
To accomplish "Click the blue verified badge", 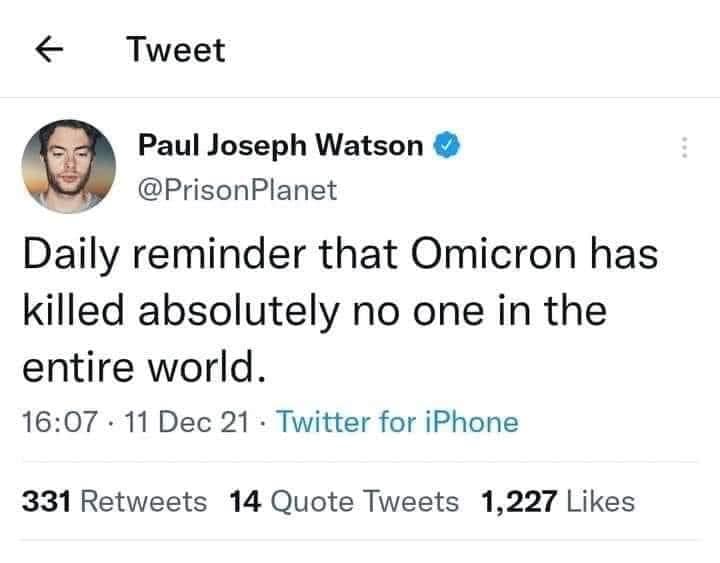I will 447,145.
